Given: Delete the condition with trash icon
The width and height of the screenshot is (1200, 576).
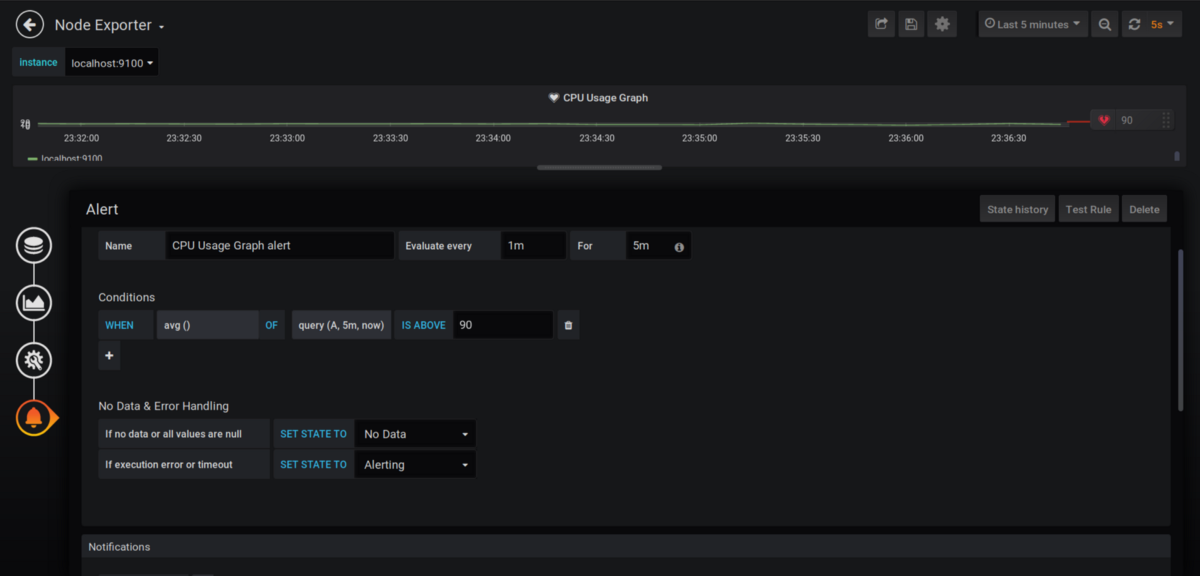Looking at the screenshot, I should click(568, 325).
